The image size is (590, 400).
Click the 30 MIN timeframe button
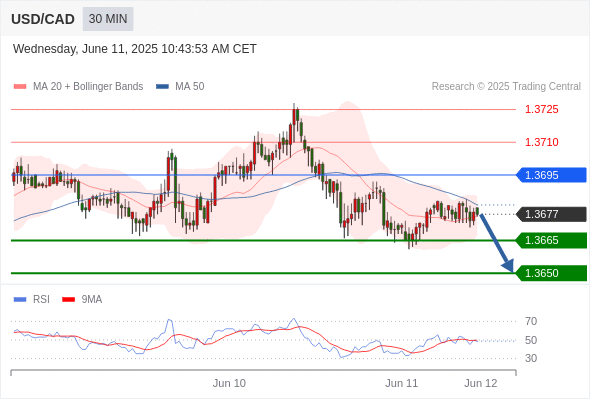click(108, 19)
